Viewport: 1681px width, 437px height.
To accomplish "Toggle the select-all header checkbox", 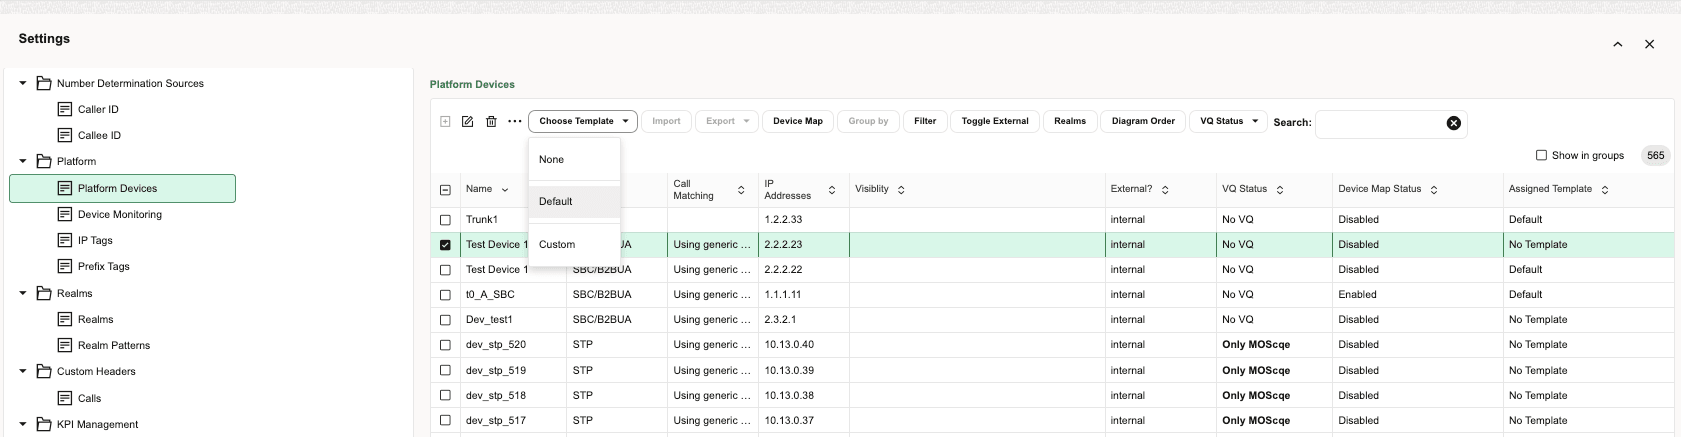I will click(x=445, y=190).
